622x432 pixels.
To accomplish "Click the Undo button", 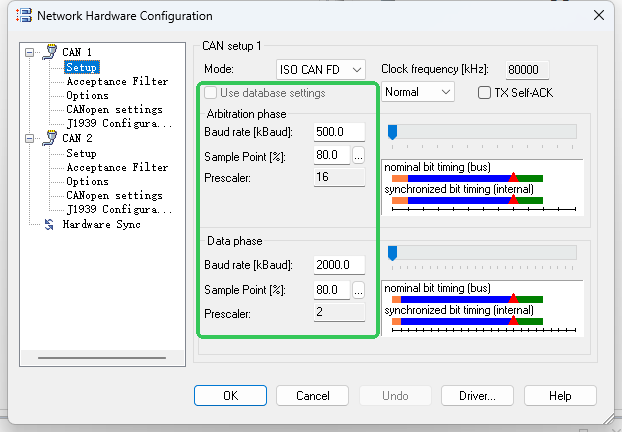I will (395, 396).
